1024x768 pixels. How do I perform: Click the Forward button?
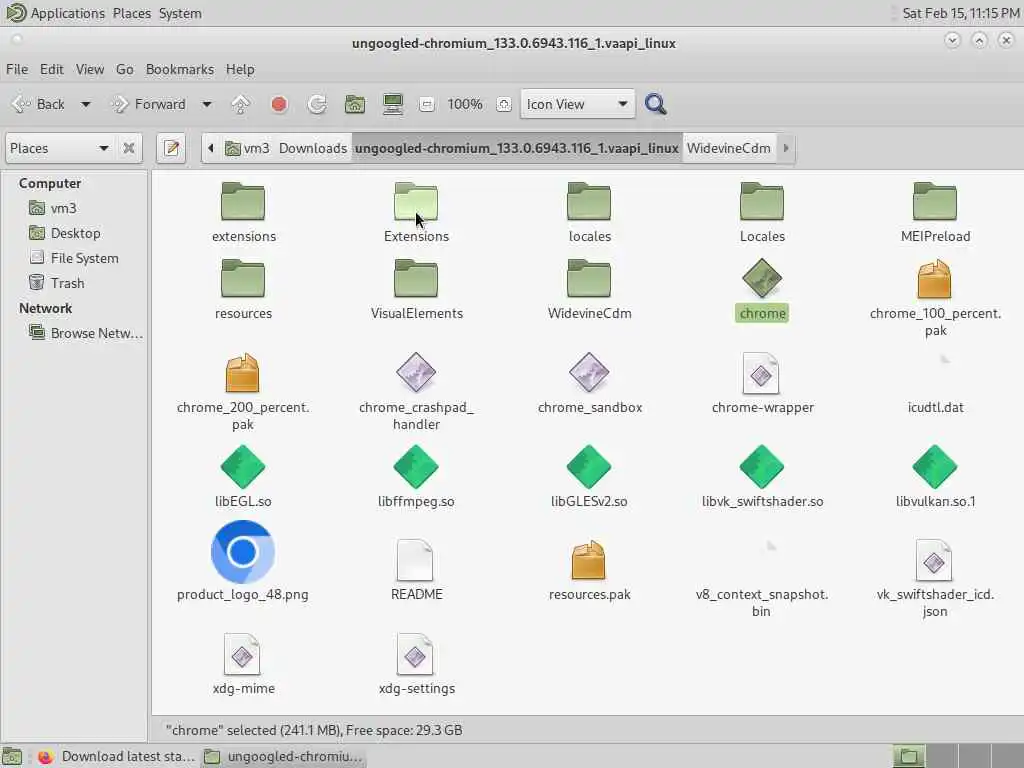coord(149,104)
